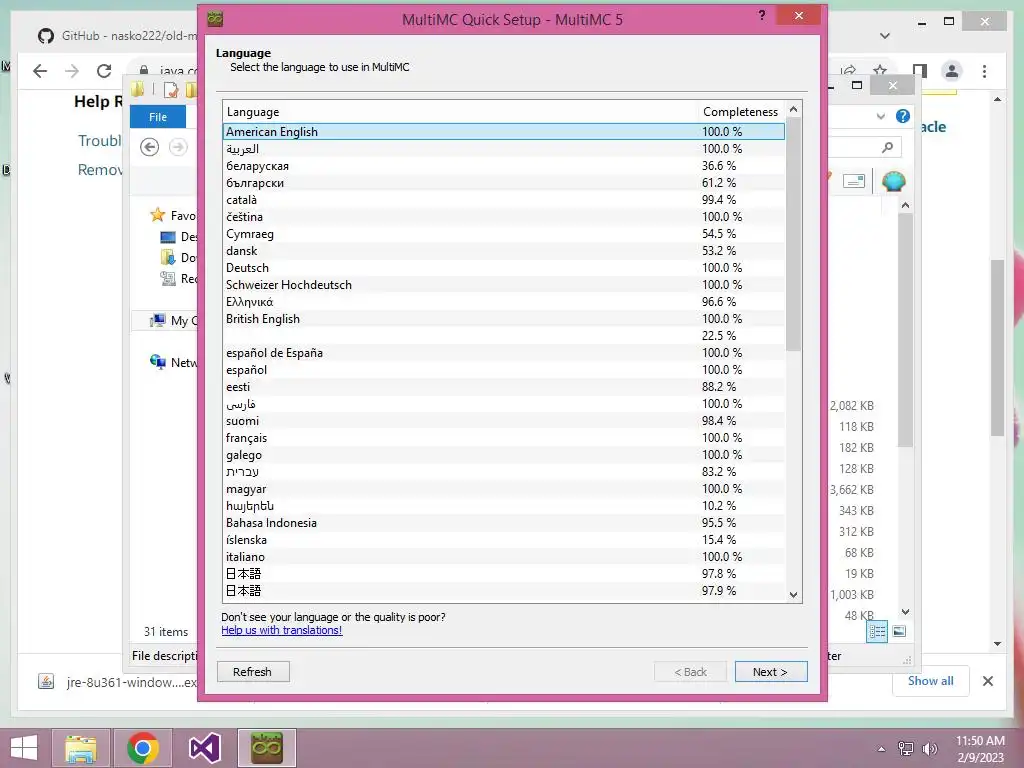Click the Completeness column header
The width and height of the screenshot is (1024, 768).
pyautogui.click(x=741, y=112)
